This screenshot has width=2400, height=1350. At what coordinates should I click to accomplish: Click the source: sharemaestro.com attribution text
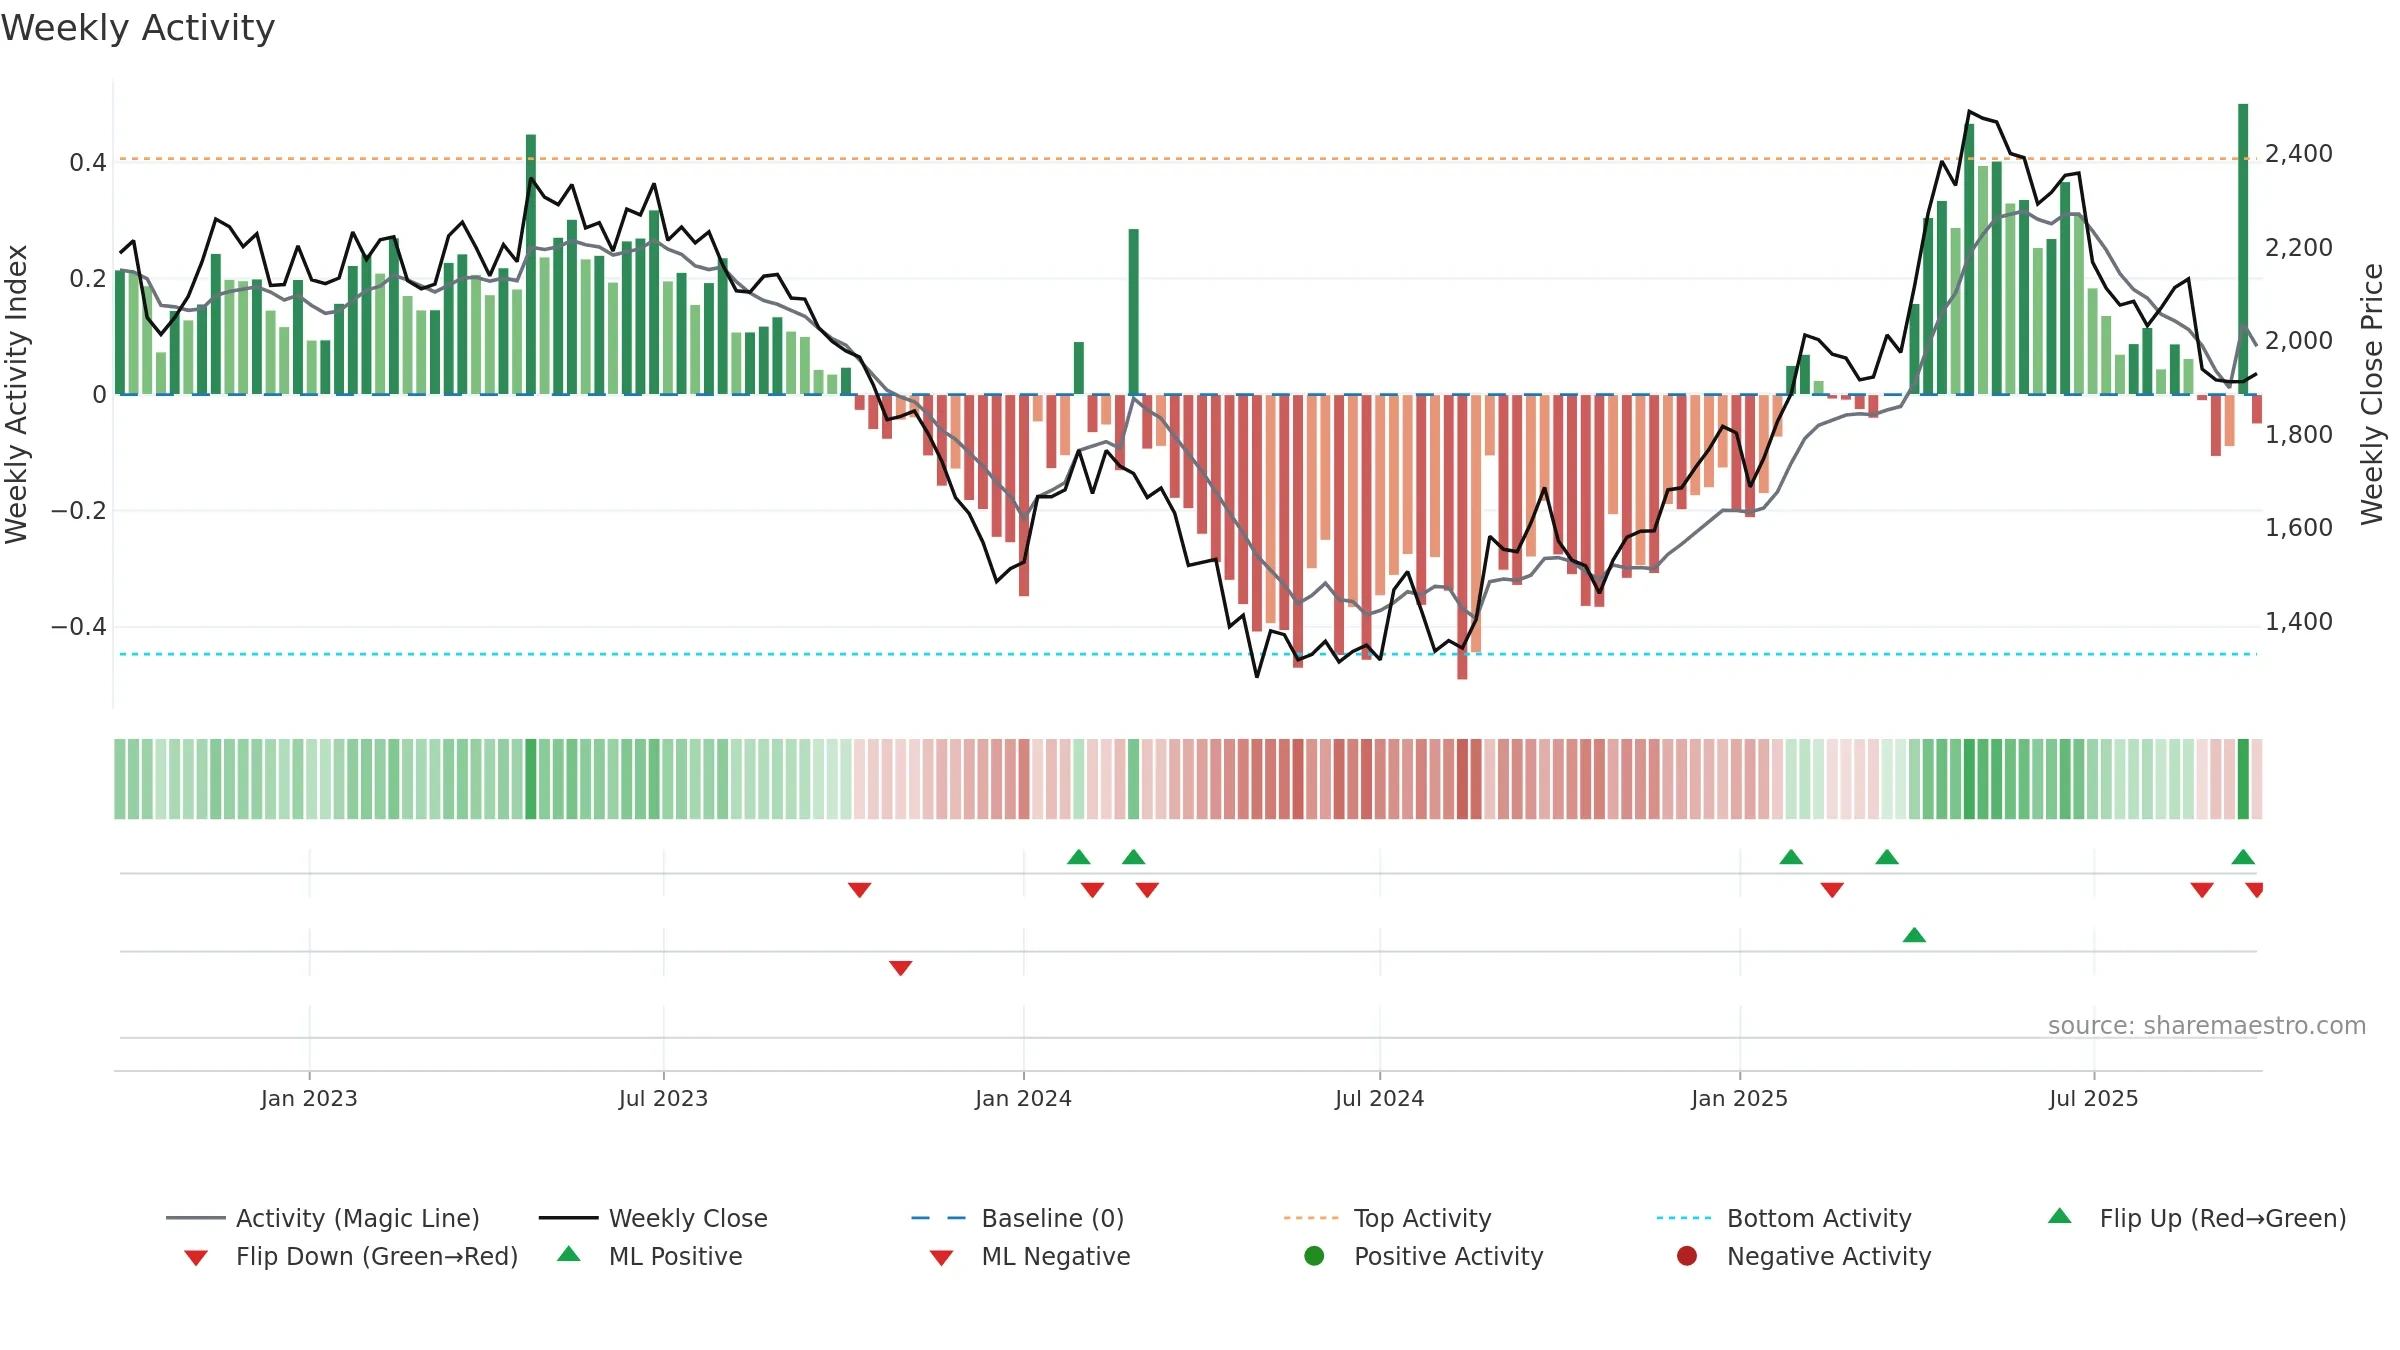(x=2206, y=1026)
